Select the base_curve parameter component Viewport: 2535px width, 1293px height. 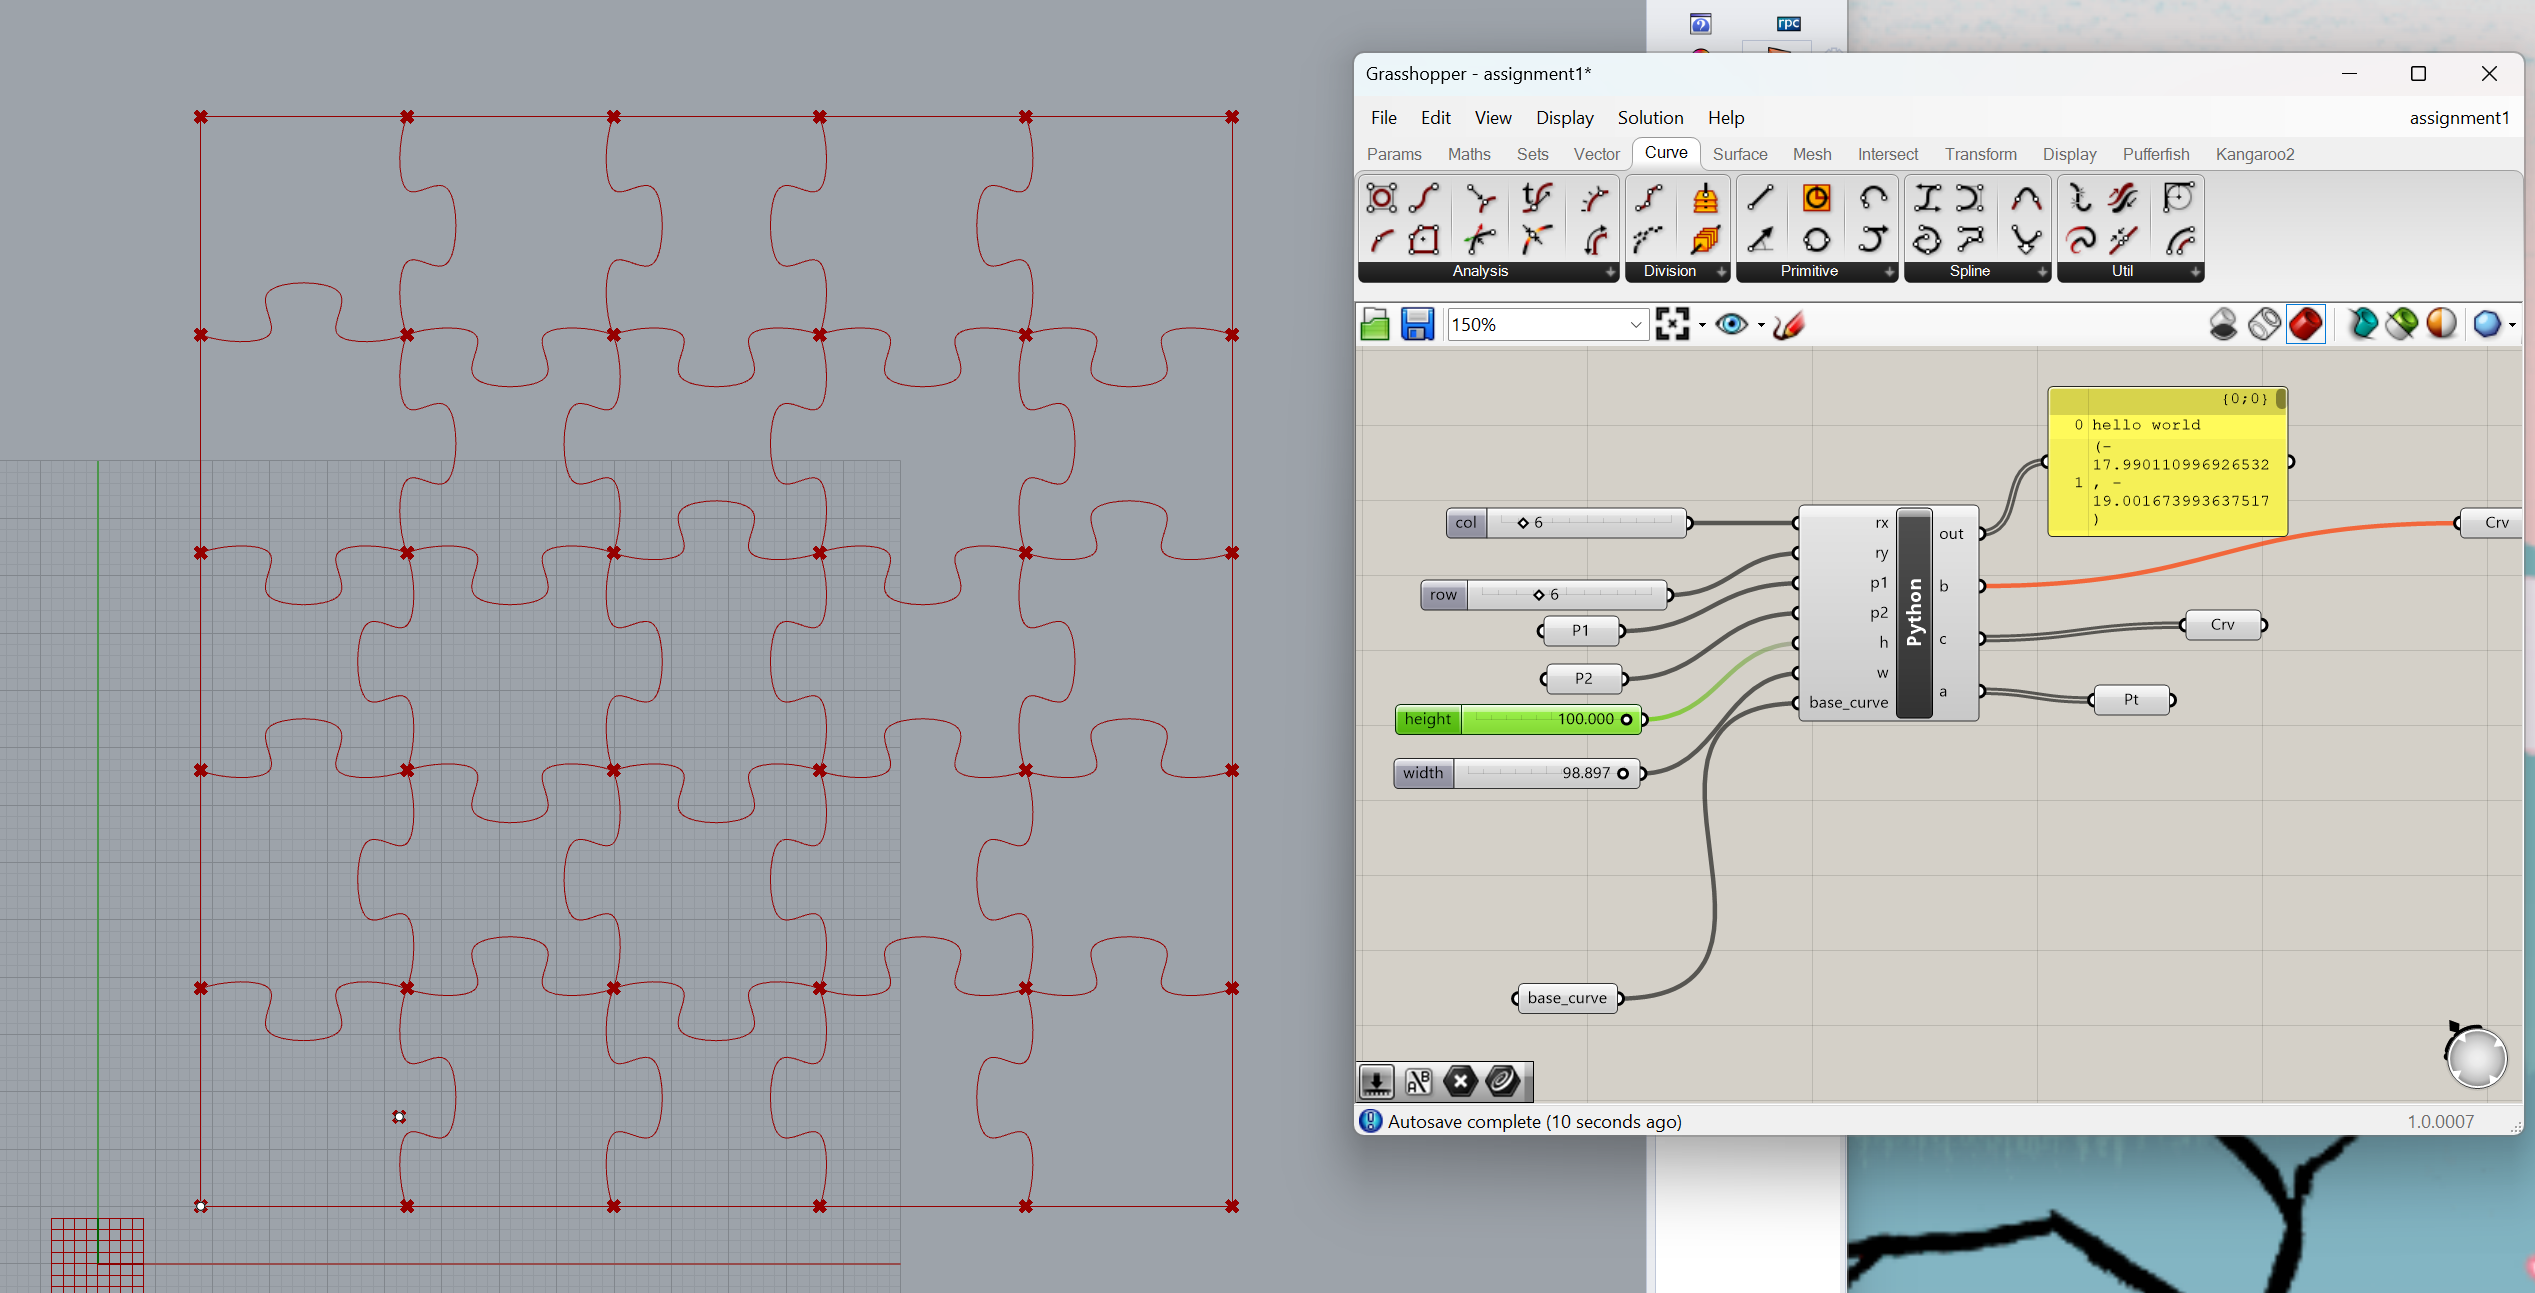tap(1566, 997)
